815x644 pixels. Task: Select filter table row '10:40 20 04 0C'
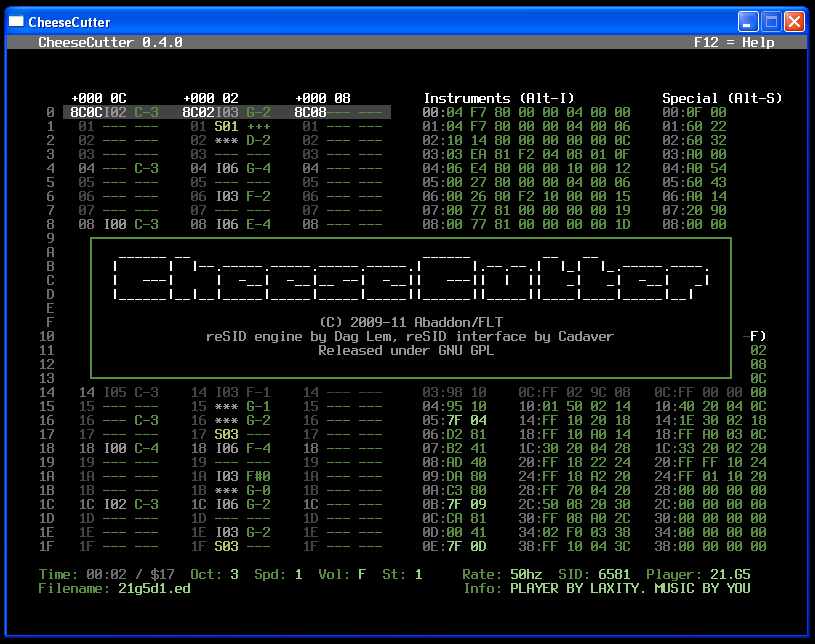pos(711,406)
